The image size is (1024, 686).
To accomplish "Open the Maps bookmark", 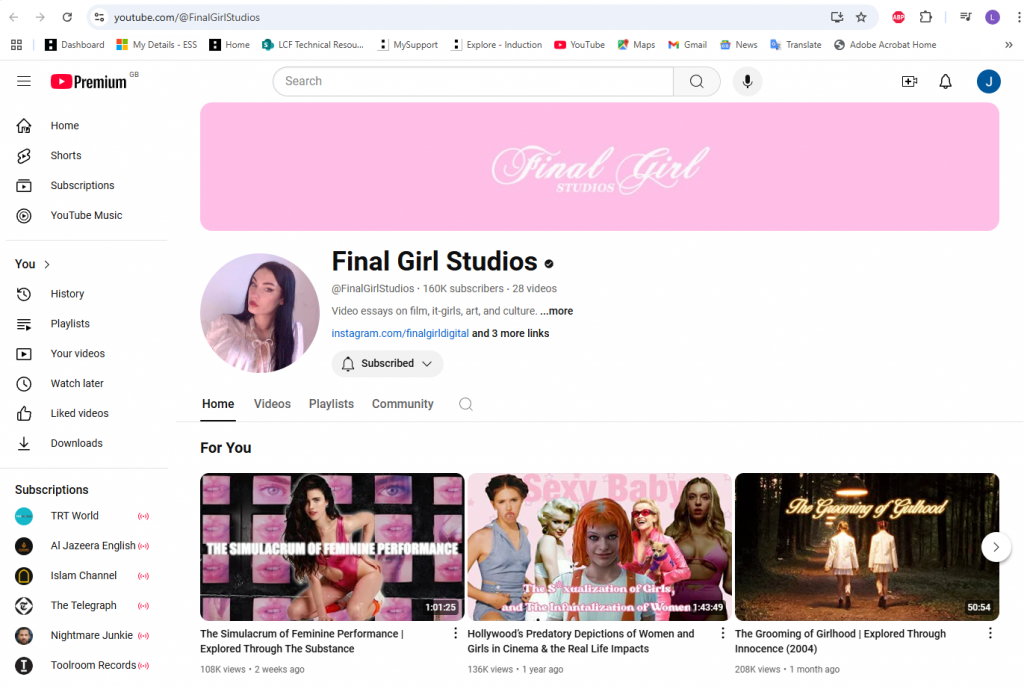I will (636, 45).
